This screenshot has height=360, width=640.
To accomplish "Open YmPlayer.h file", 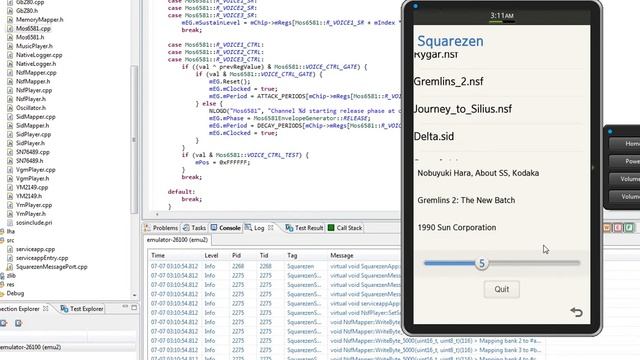I will (31, 214).
